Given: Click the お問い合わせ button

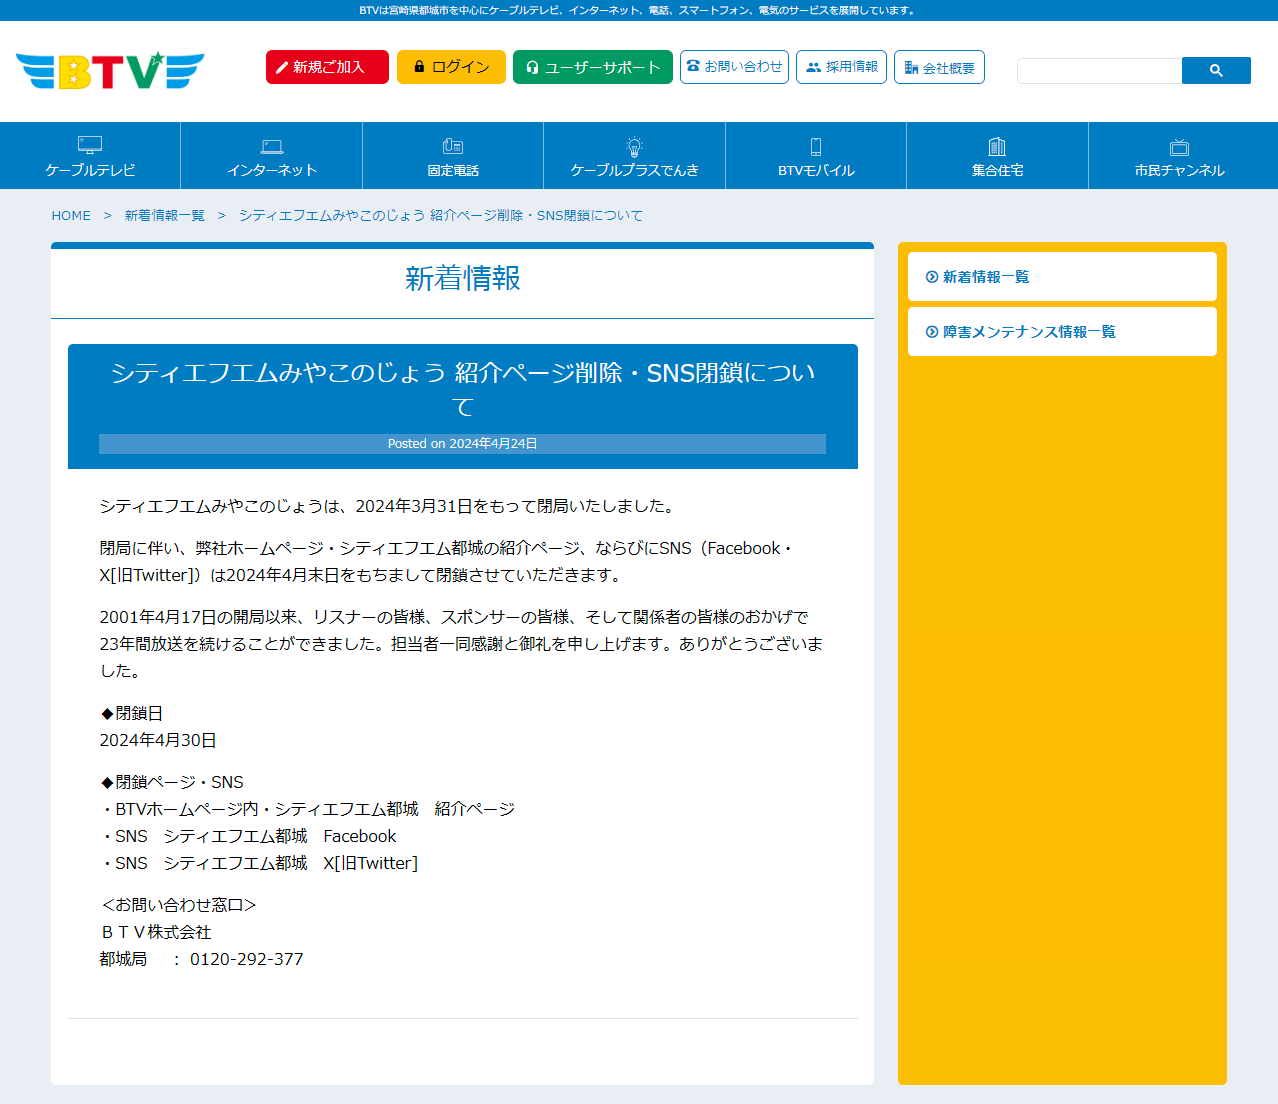Looking at the screenshot, I should (734, 67).
